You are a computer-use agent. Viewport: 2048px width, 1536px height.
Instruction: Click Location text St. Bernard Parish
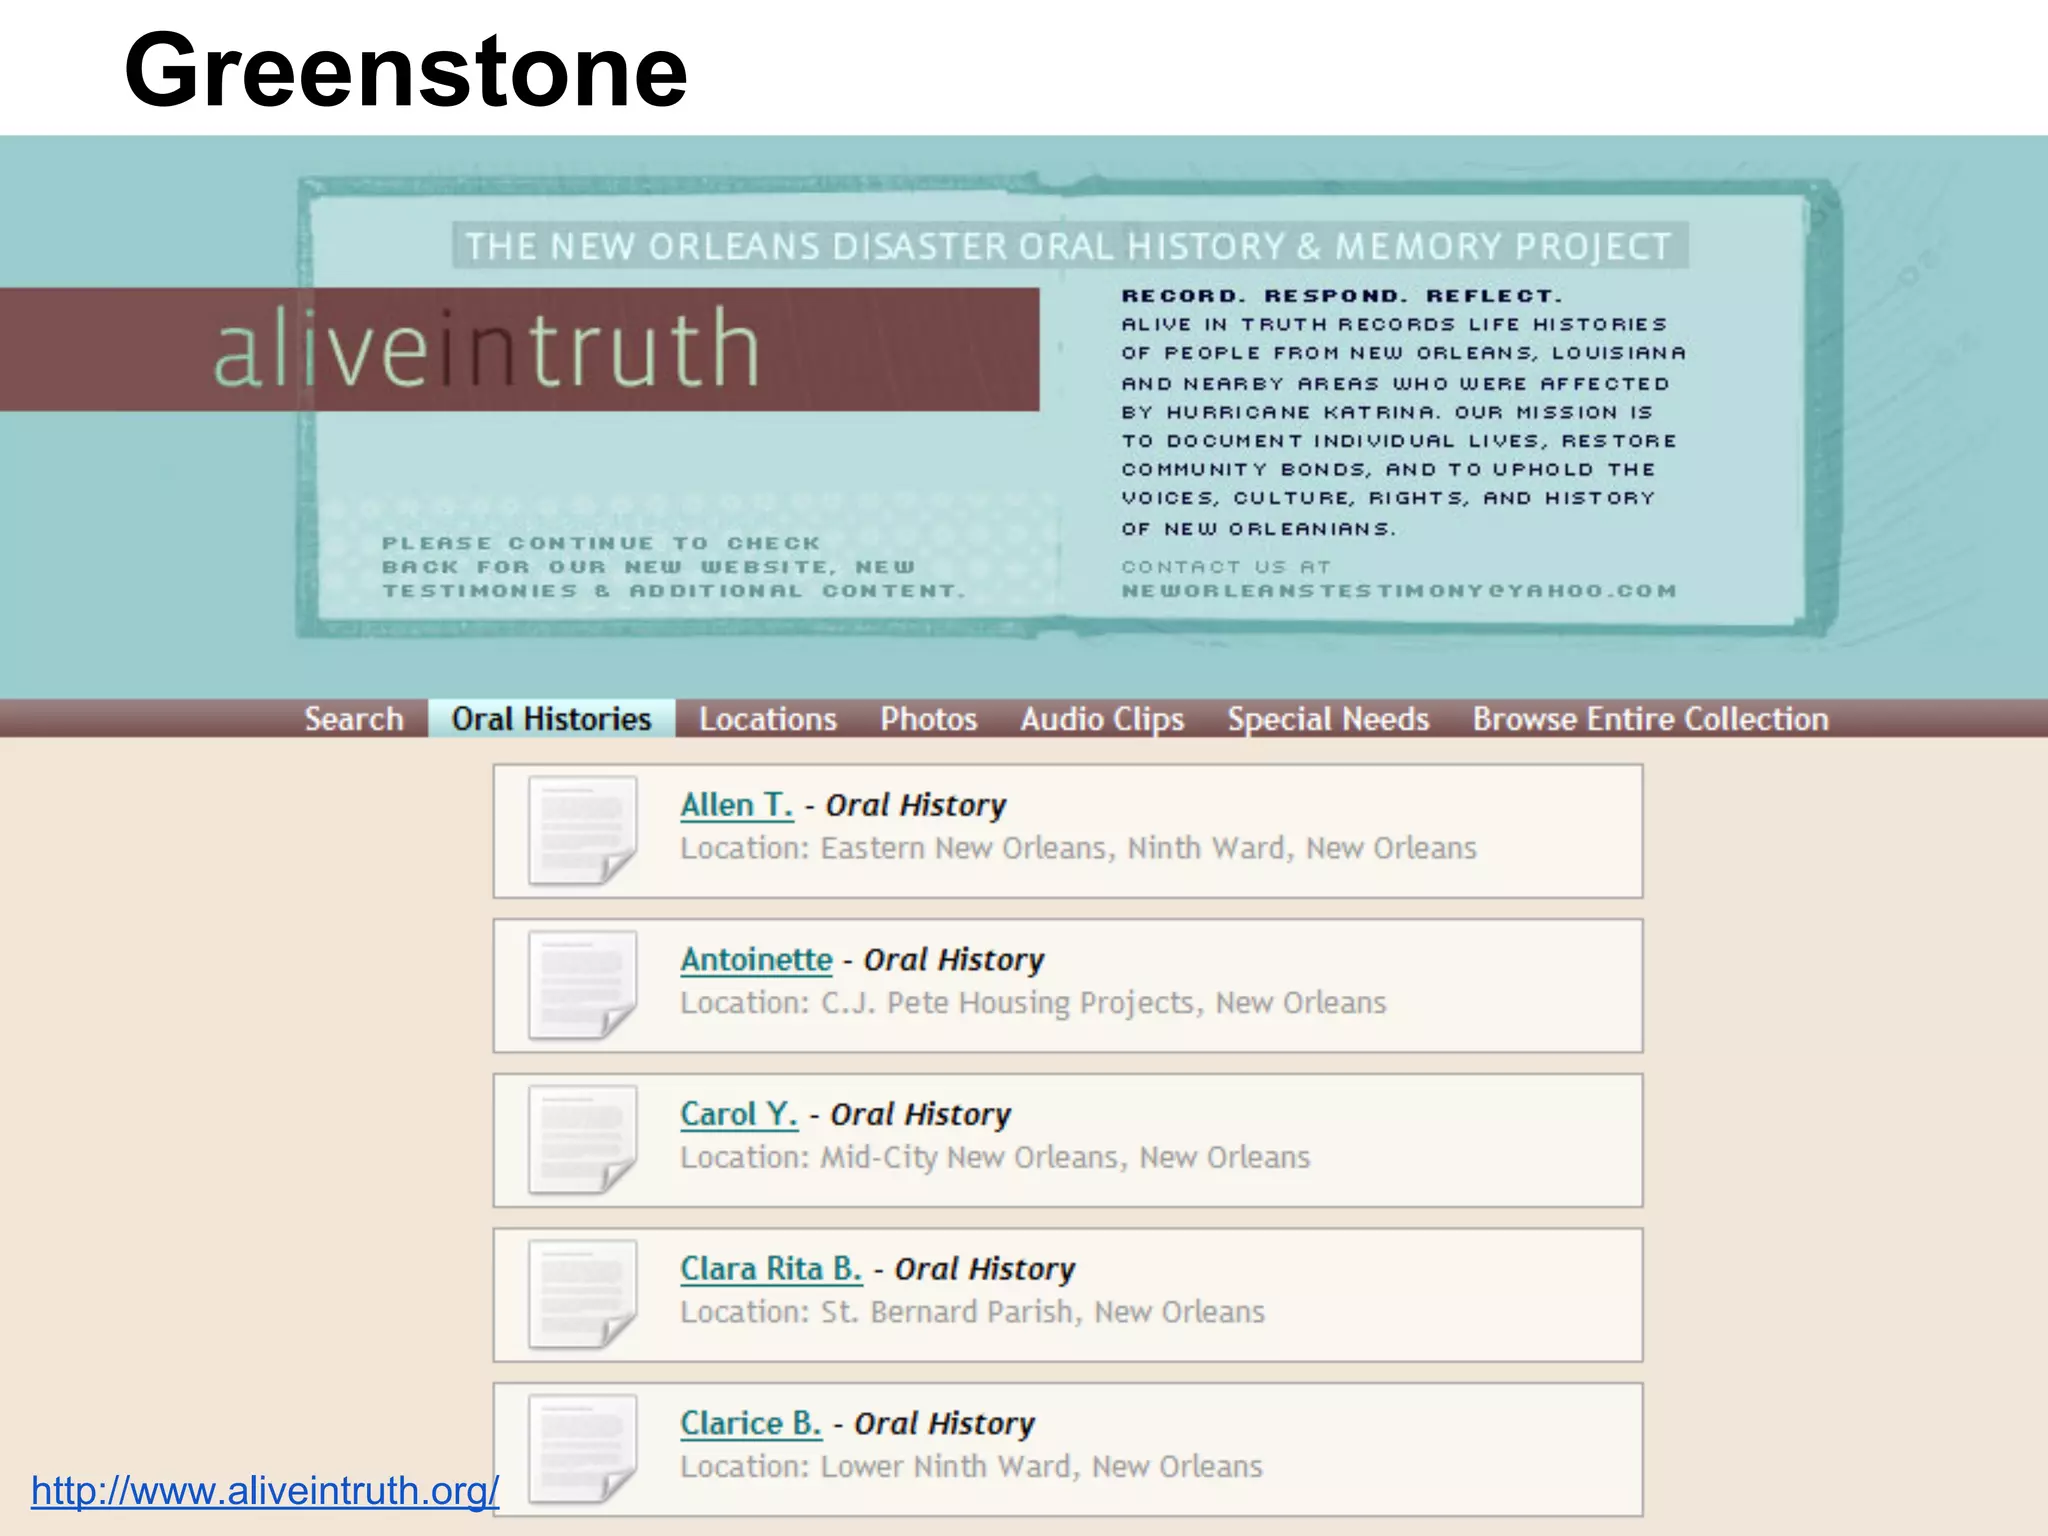point(972,1312)
